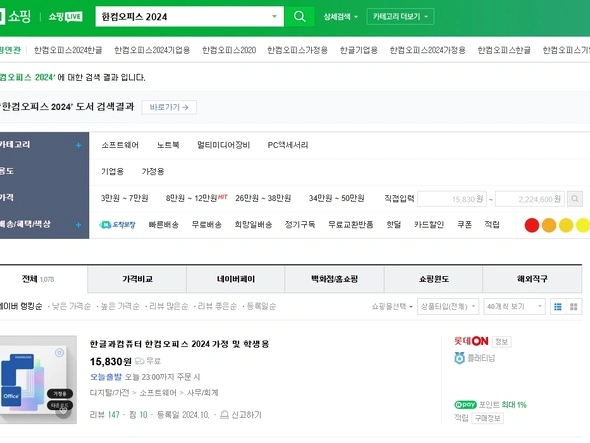This screenshot has width=590, height=443.
Task: Select the orange color swatch
Action: click(549, 225)
